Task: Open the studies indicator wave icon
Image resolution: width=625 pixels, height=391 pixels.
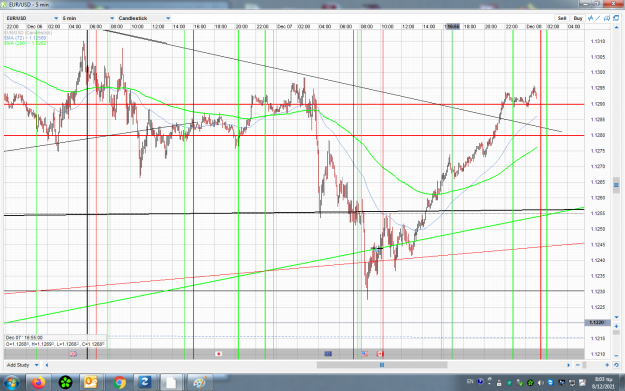Action: click(590, 18)
